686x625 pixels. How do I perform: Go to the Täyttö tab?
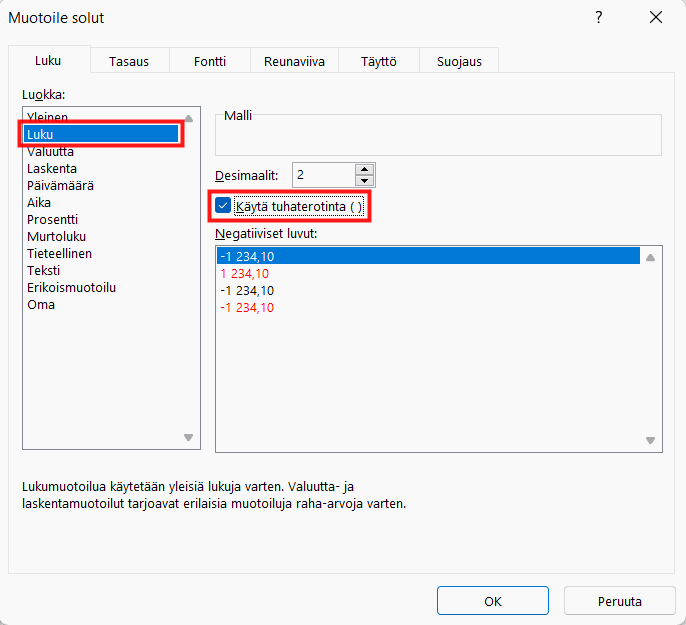(378, 61)
